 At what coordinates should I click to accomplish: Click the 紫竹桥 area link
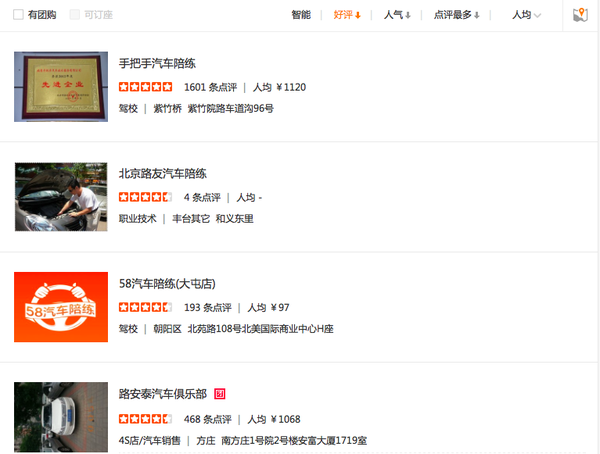[x=167, y=109]
